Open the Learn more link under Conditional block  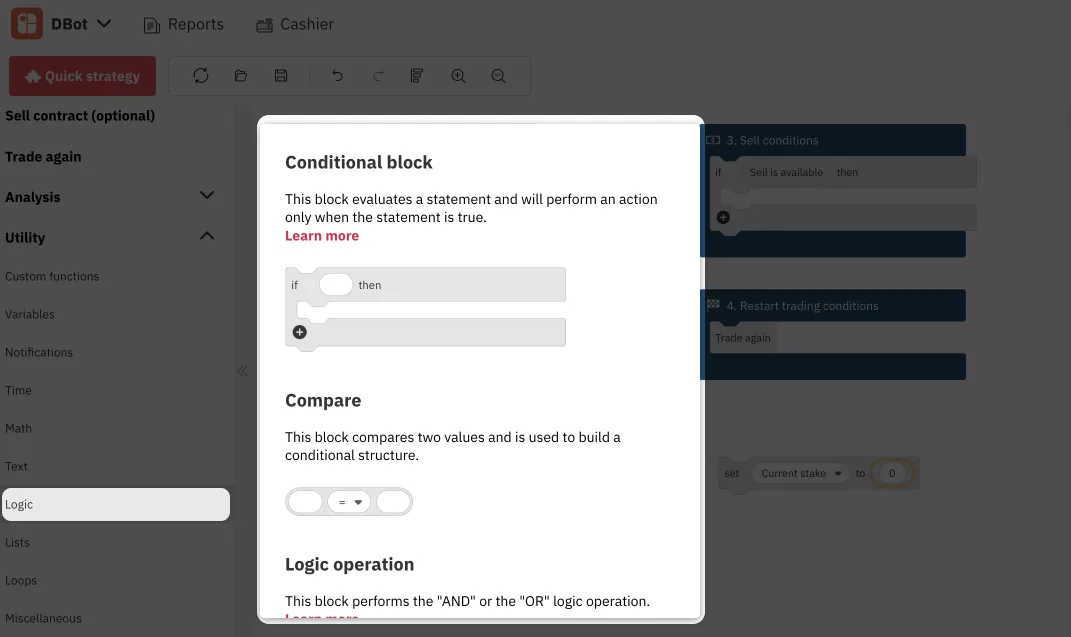tap(322, 235)
